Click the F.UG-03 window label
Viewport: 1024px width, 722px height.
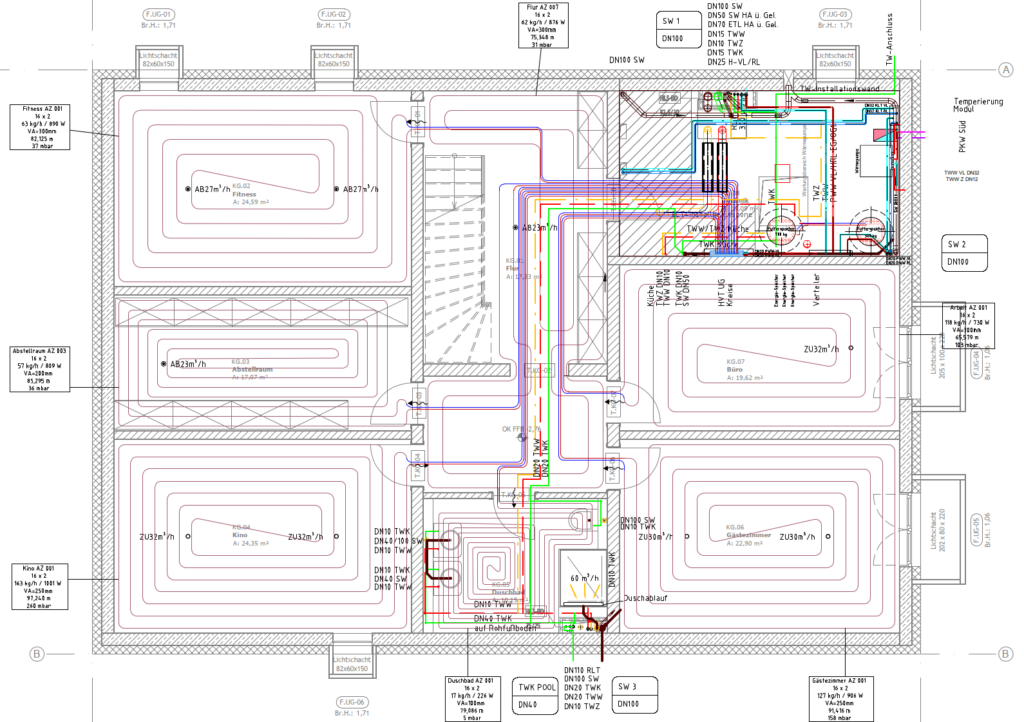[x=835, y=14]
